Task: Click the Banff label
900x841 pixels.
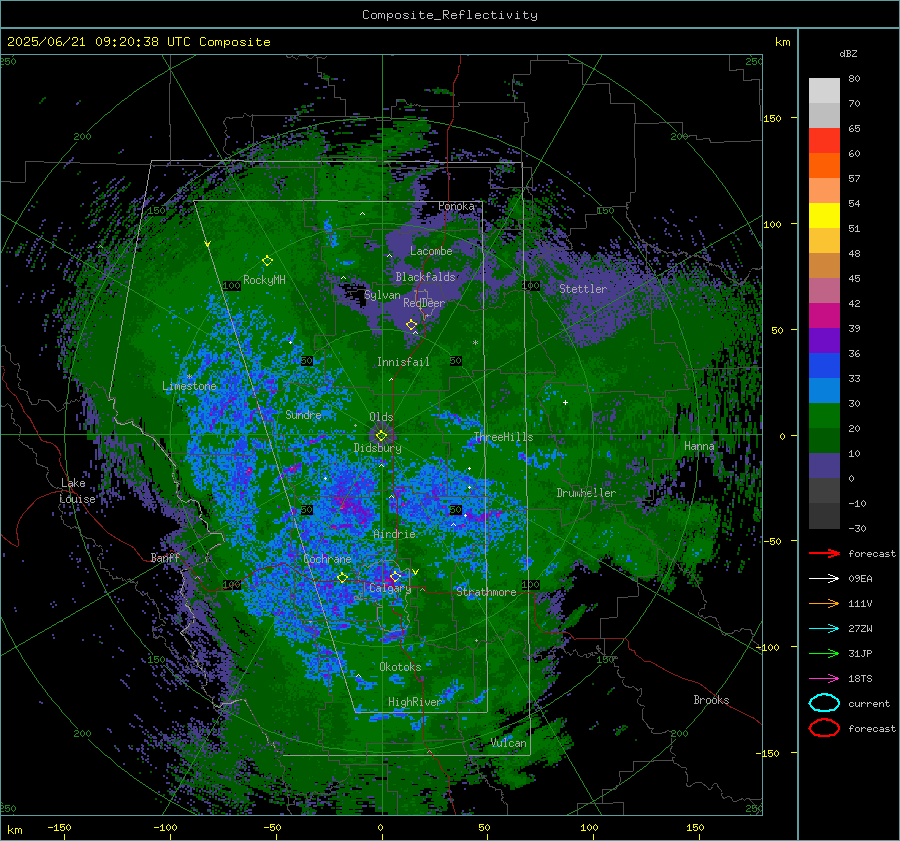Action: coord(165,557)
